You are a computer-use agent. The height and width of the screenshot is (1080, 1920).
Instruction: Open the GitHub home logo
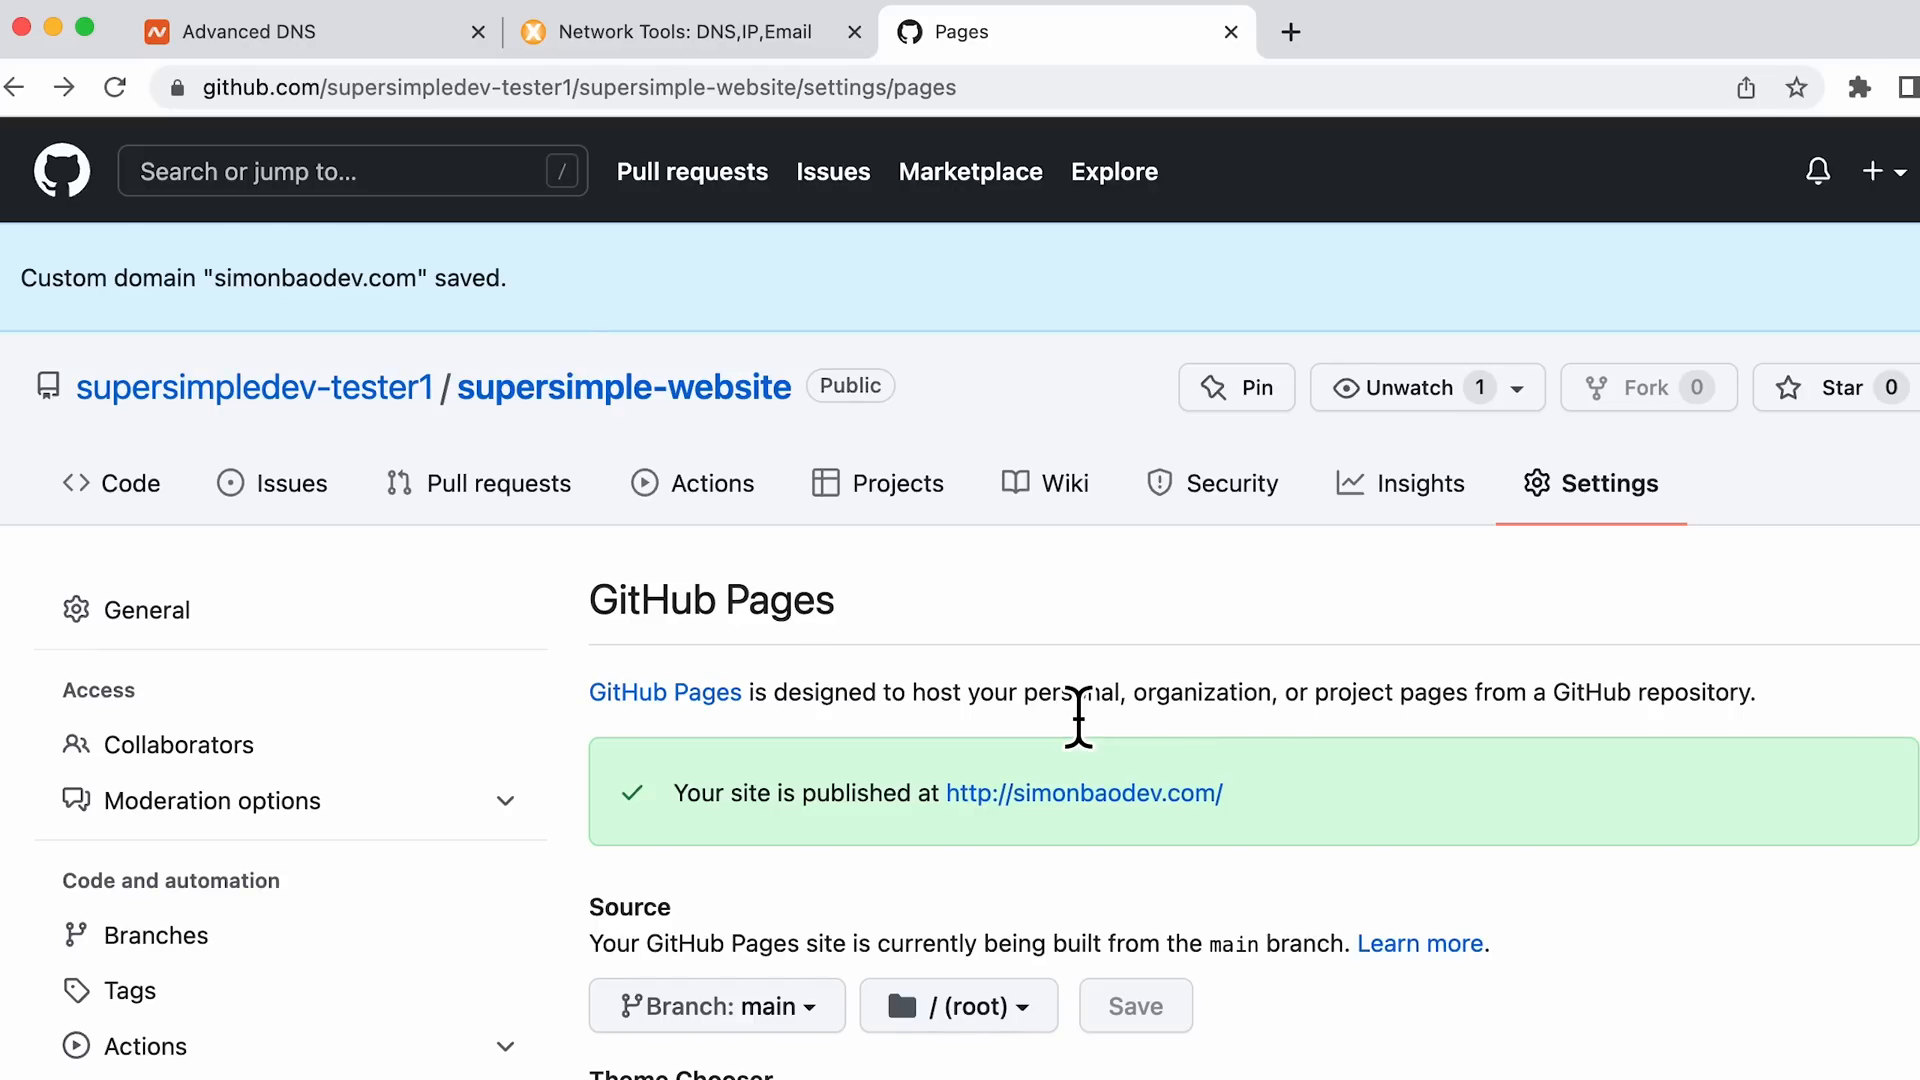tap(62, 171)
